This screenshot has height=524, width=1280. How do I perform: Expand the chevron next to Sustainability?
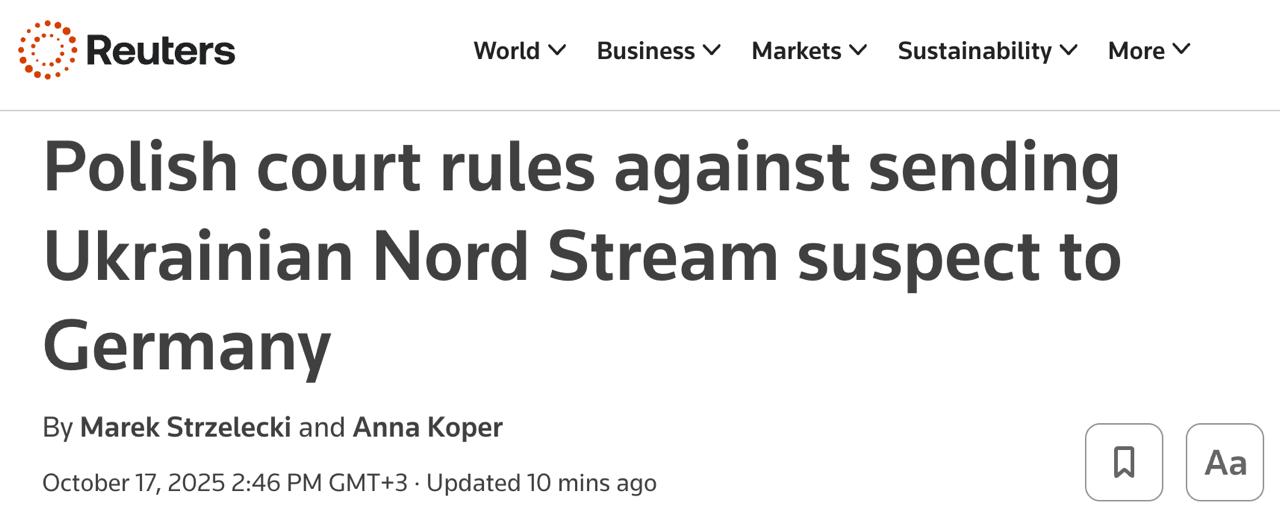[x=1068, y=49]
